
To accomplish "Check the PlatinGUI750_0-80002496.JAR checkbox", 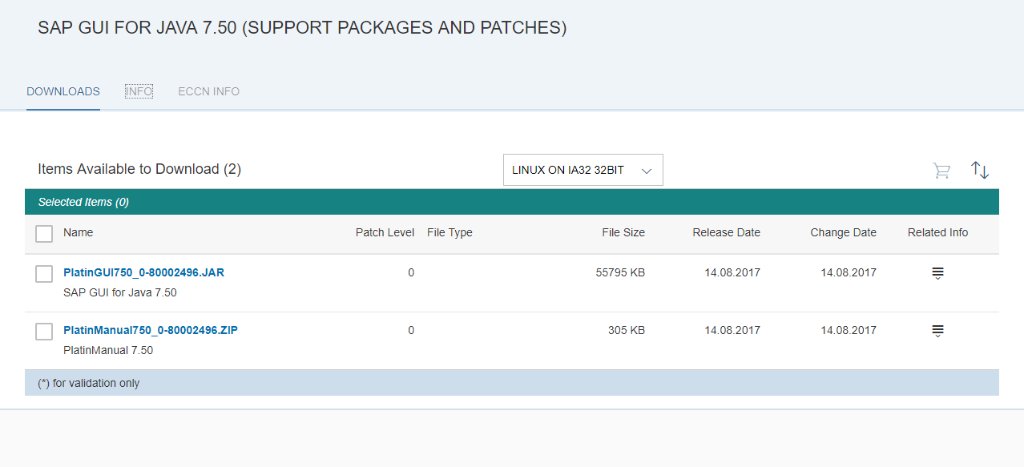I will click(x=44, y=274).
